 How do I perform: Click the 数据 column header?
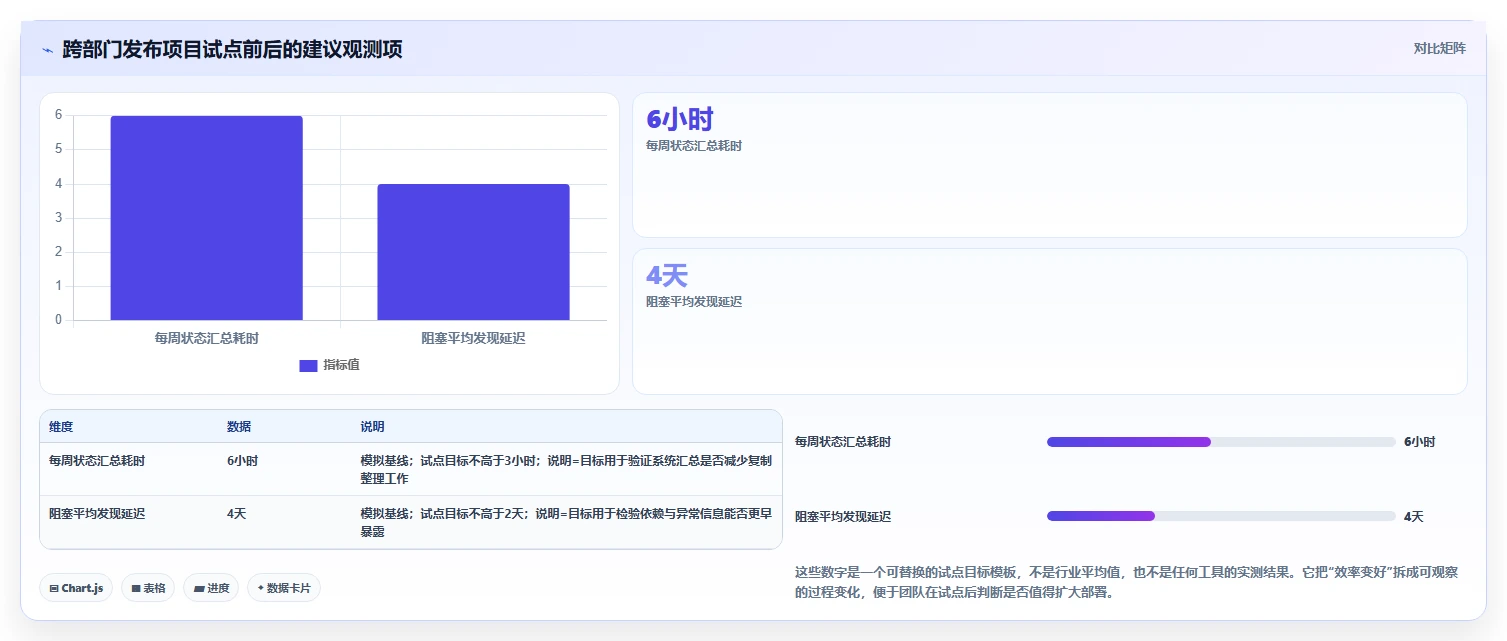click(x=239, y=427)
